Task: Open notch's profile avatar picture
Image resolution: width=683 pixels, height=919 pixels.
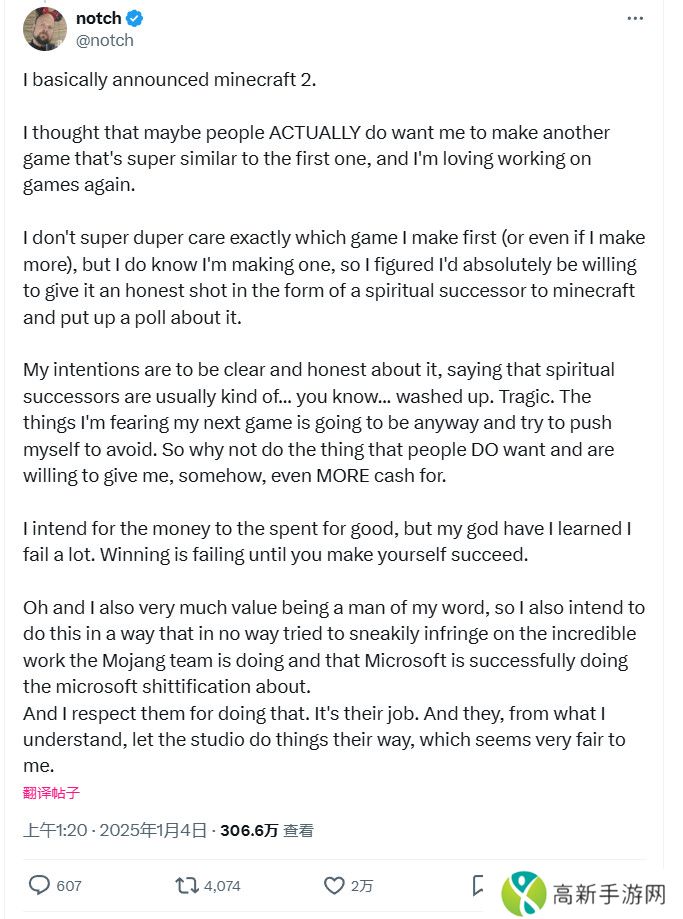Action: [x=45, y=29]
